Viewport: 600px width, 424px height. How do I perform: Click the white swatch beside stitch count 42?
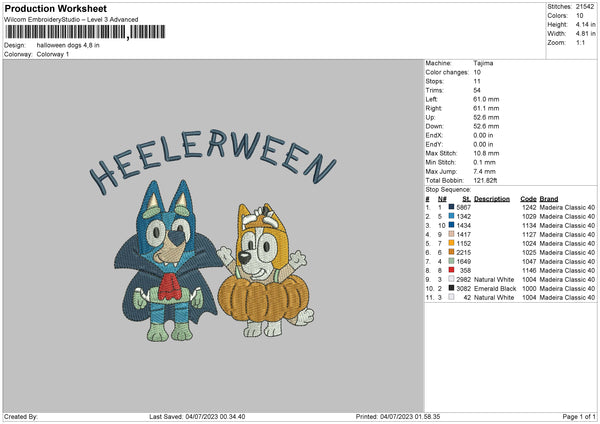tap(451, 297)
